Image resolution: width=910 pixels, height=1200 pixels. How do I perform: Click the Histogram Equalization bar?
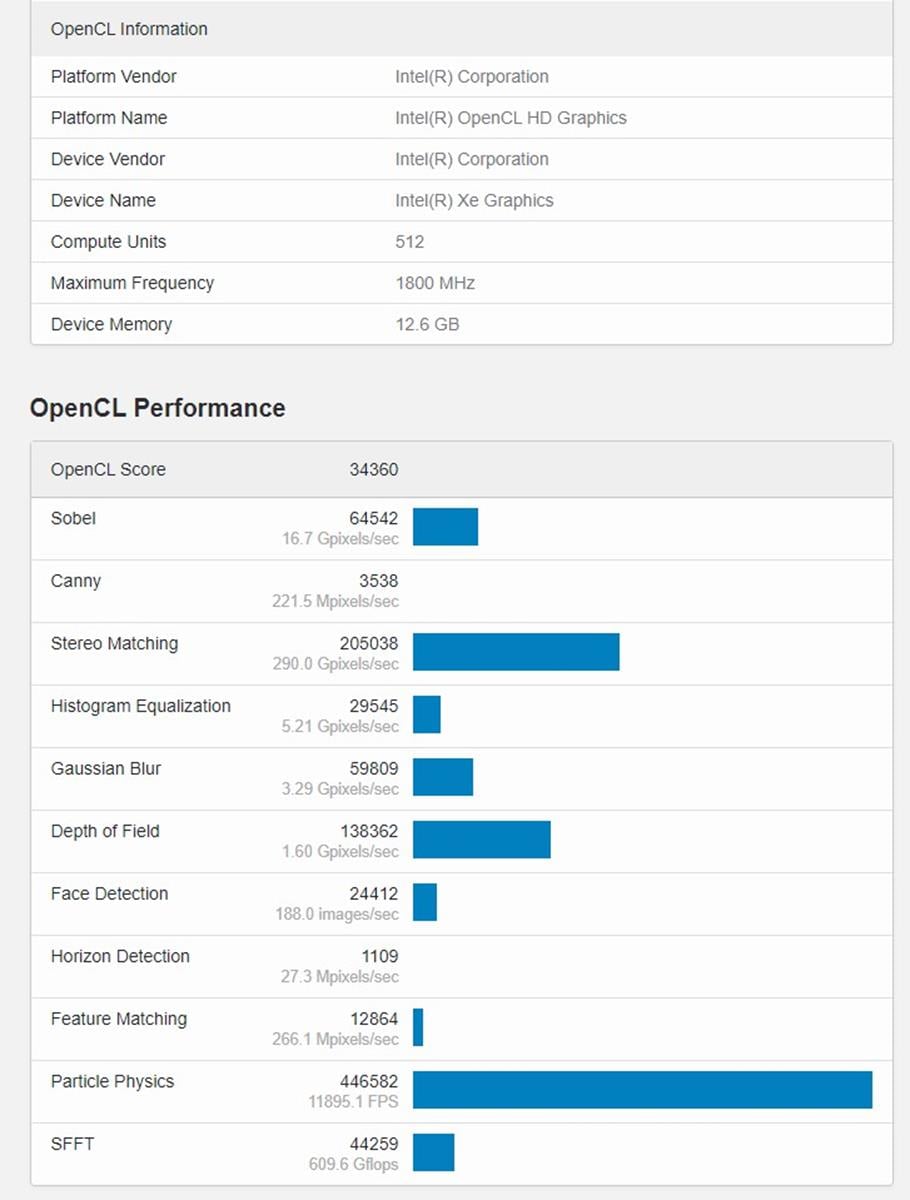426,714
